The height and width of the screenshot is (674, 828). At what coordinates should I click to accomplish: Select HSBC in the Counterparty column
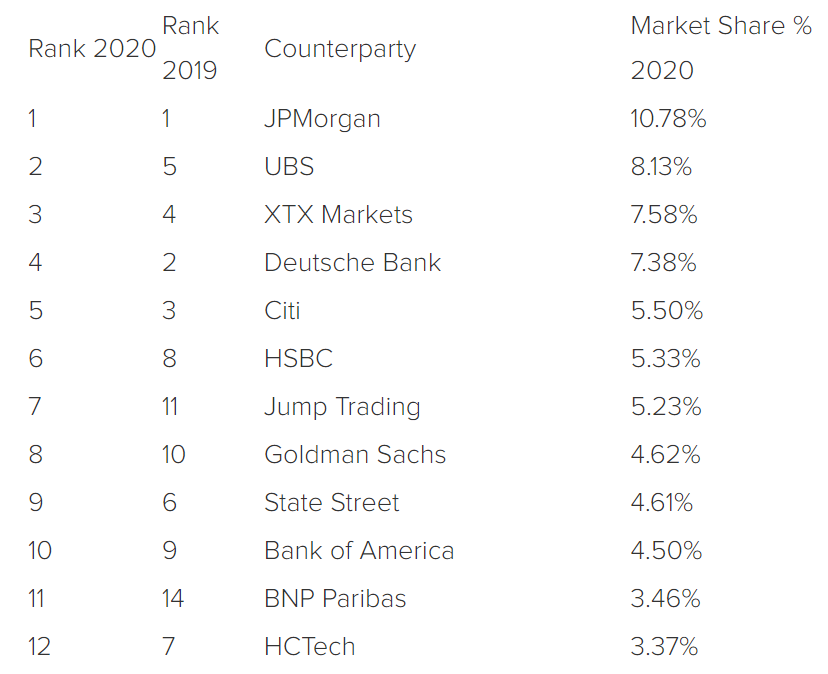[x=298, y=359]
